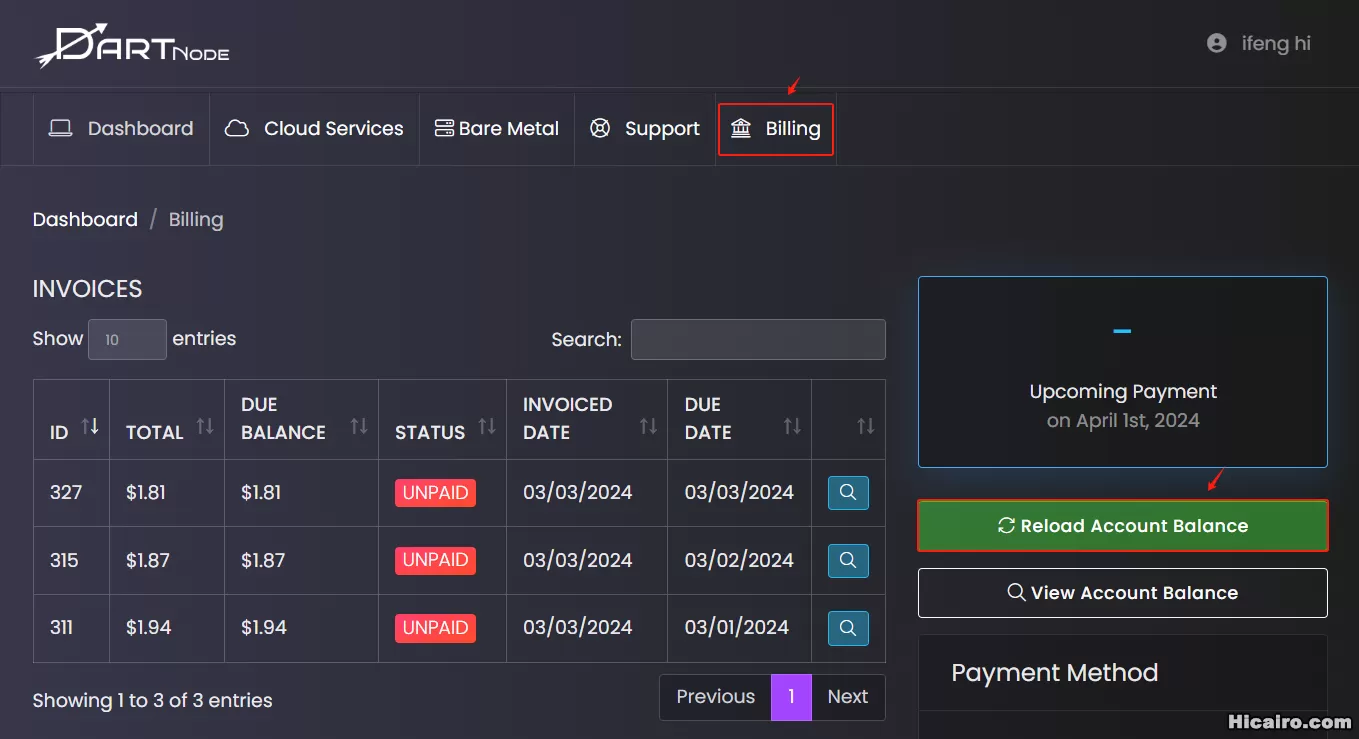The width and height of the screenshot is (1359, 739).
Task: Select the ID cell 327
Action: (x=71, y=493)
